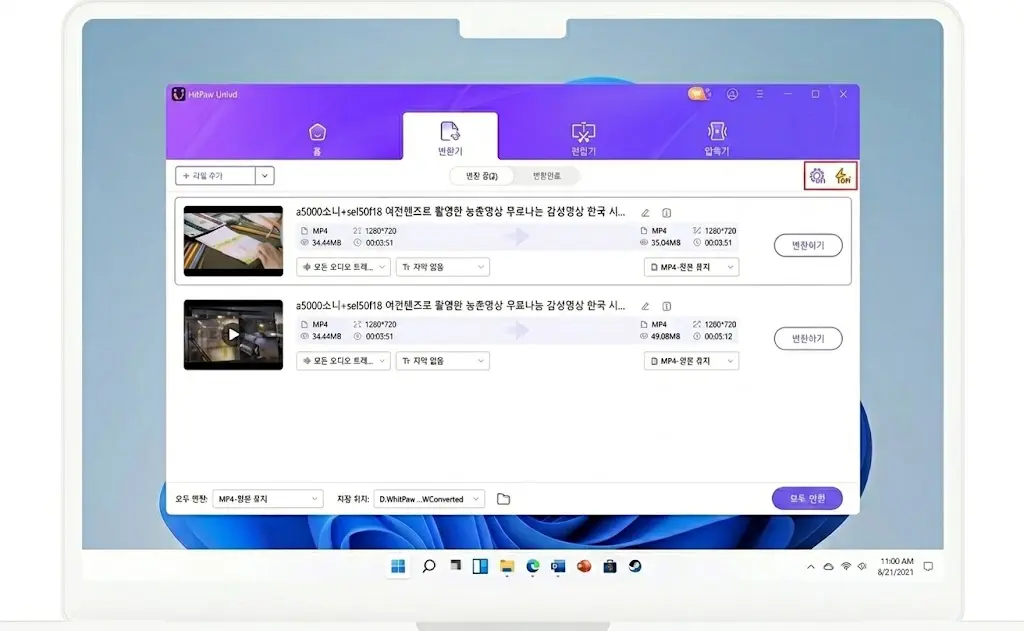Screen dimensions: 1024x631
Task: Click 변환하기 button for second video
Action: coord(808,338)
